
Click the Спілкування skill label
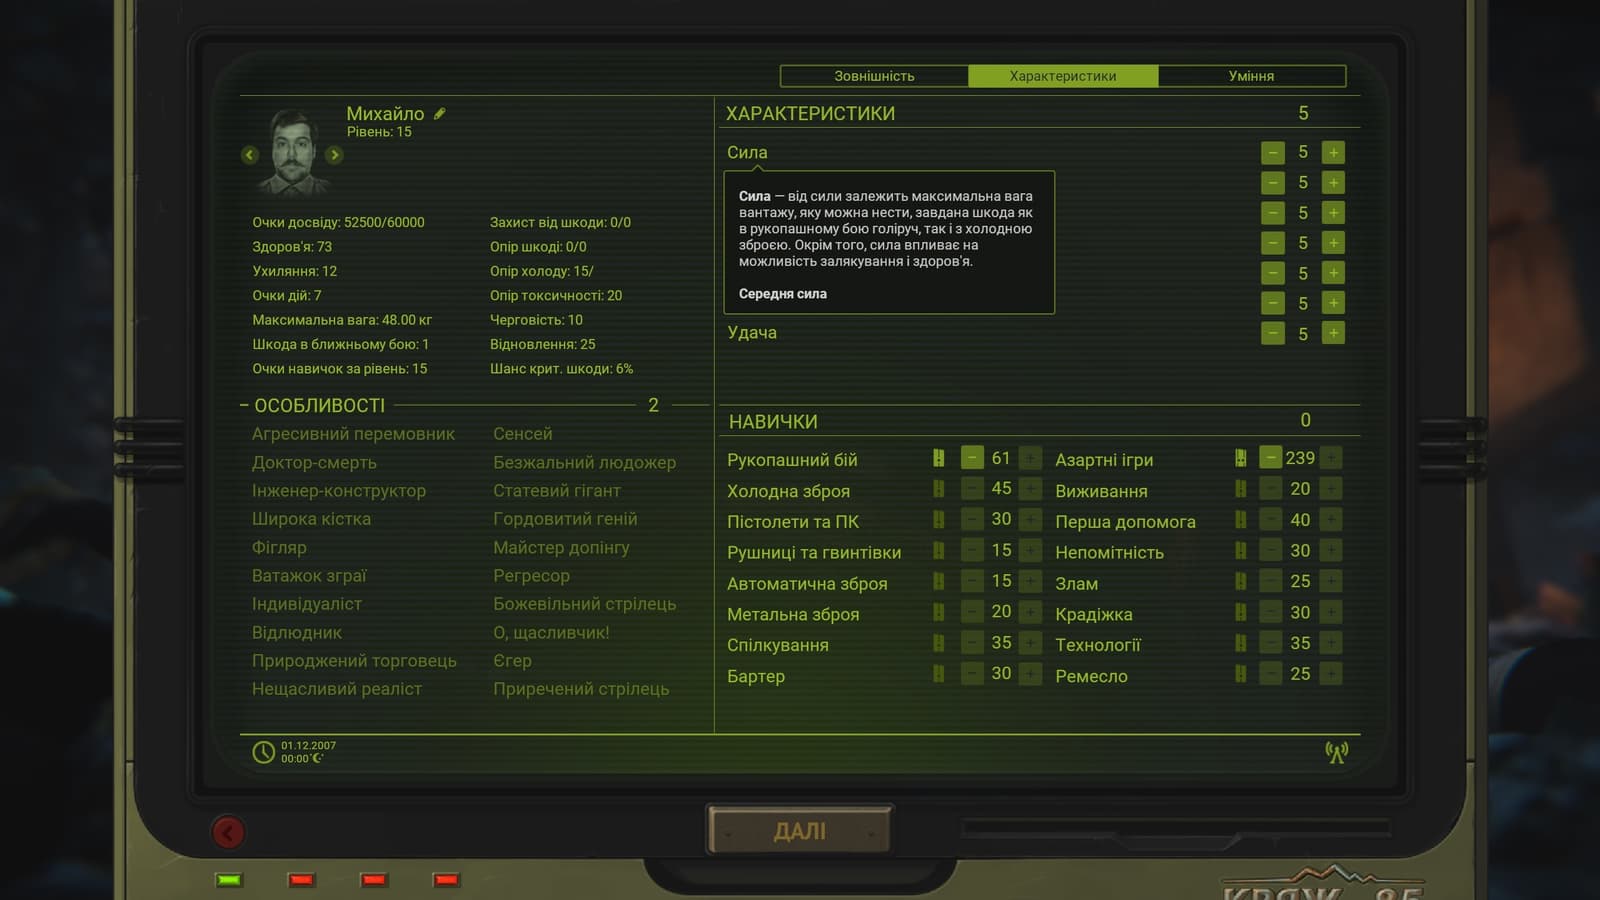(x=778, y=645)
